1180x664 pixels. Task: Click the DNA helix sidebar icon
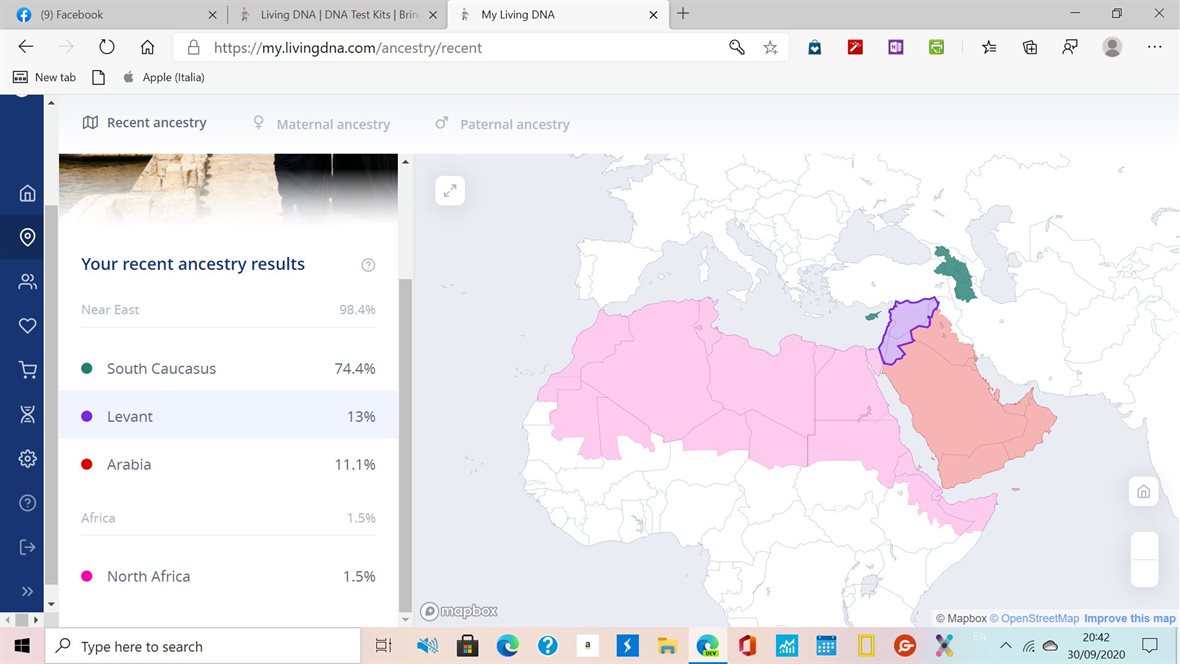click(27, 414)
